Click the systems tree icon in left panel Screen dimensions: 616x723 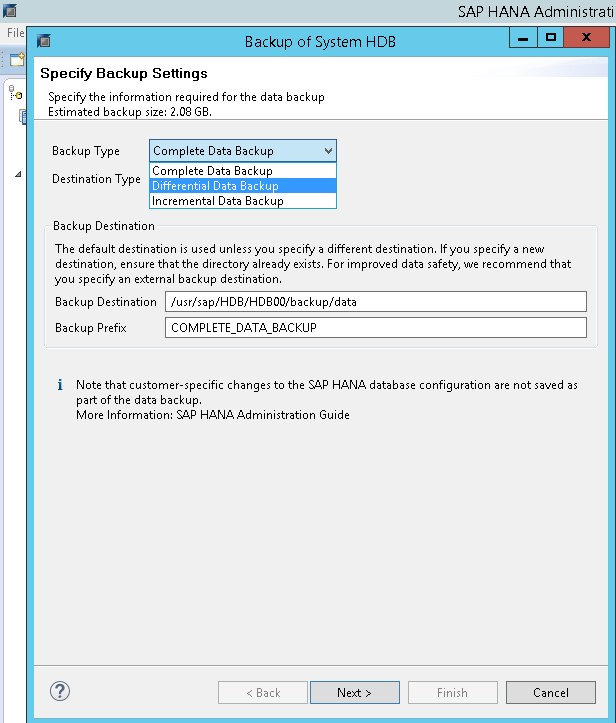point(16,93)
